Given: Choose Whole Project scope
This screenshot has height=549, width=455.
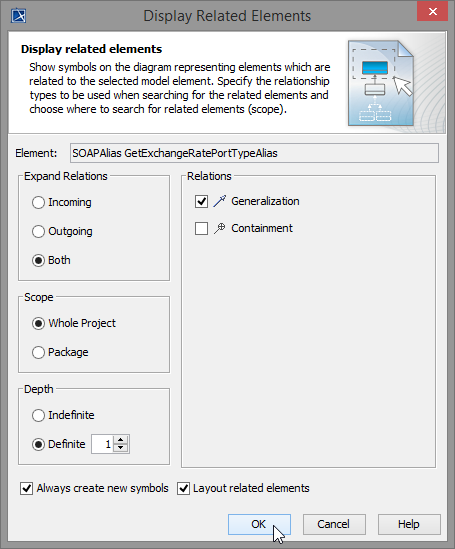Looking at the screenshot, I should point(38,323).
